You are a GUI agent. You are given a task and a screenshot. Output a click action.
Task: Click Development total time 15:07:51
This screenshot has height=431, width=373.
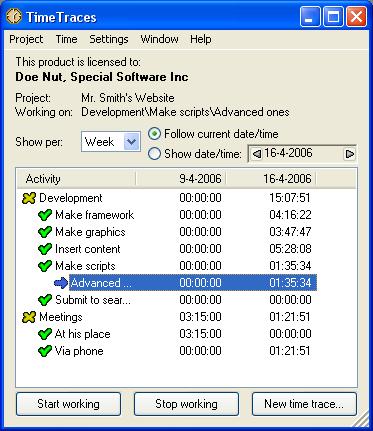tap(290, 198)
